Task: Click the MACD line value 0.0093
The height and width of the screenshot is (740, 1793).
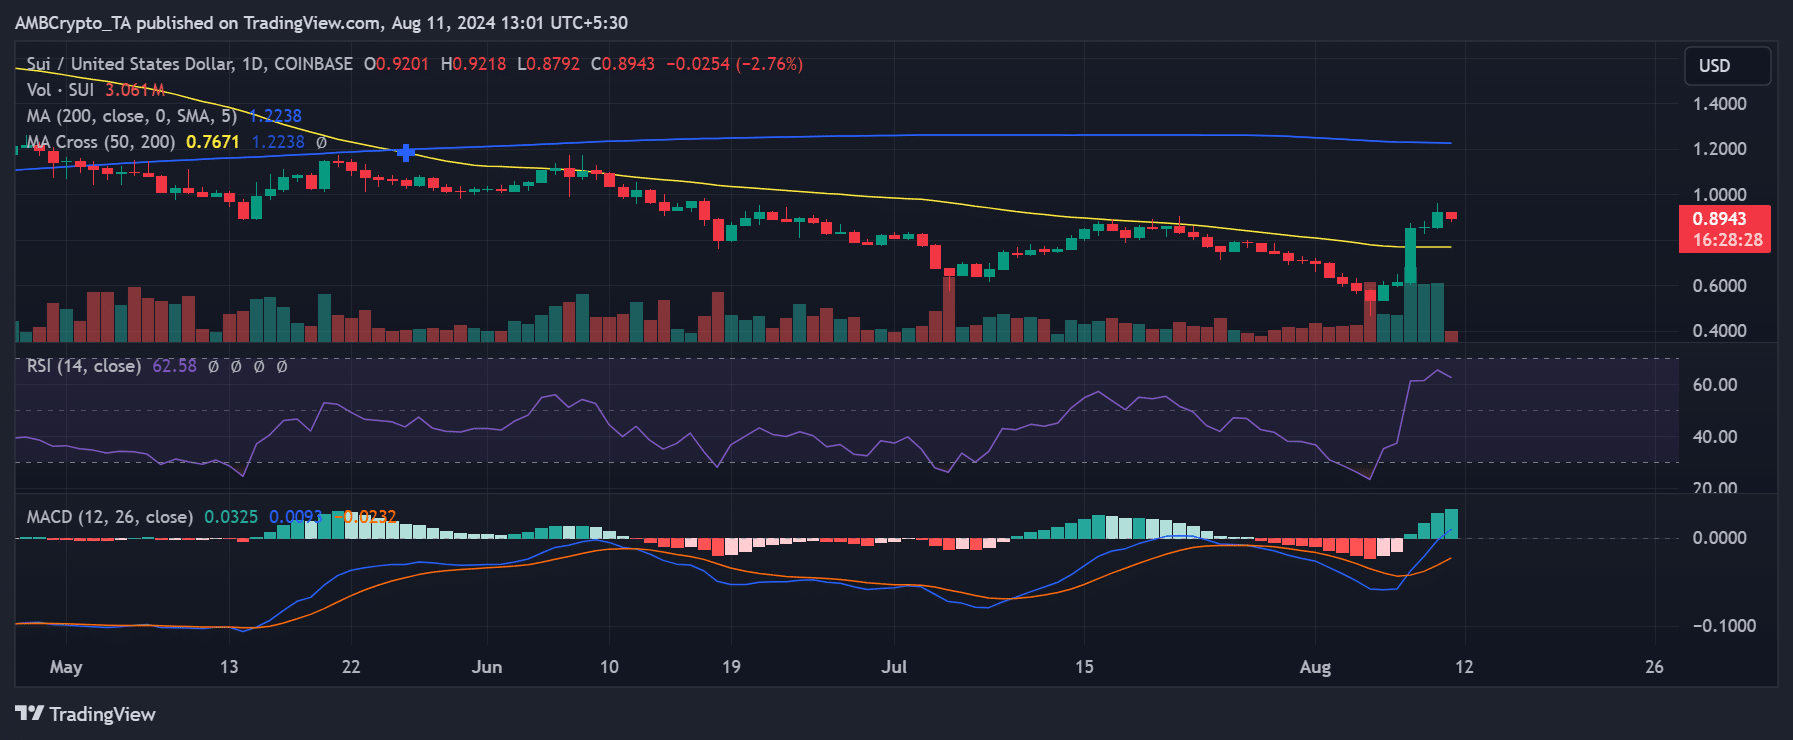Action: (296, 517)
